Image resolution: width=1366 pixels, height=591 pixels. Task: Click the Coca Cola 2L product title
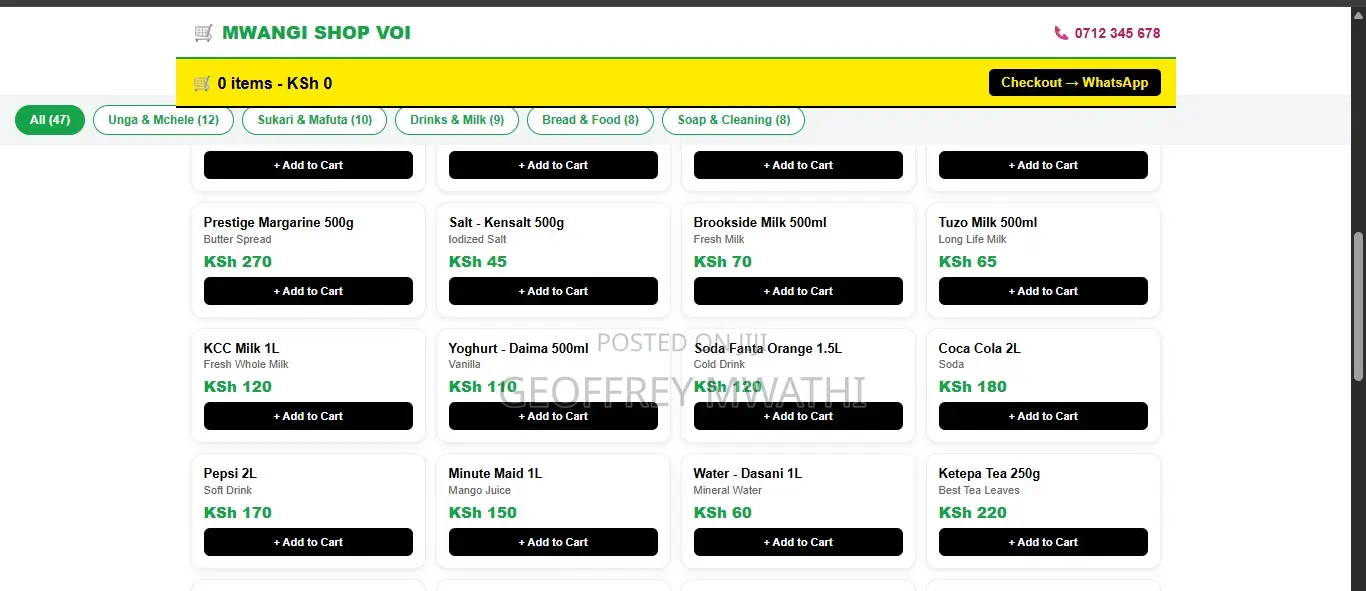(x=980, y=348)
